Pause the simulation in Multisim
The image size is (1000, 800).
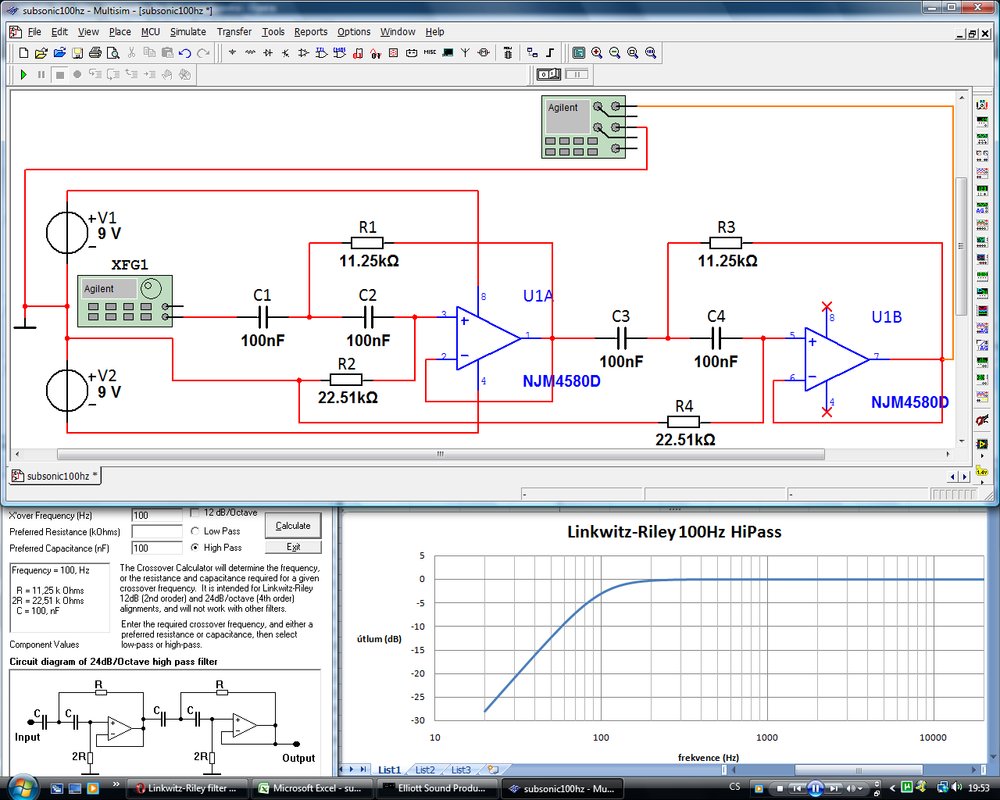pos(41,75)
